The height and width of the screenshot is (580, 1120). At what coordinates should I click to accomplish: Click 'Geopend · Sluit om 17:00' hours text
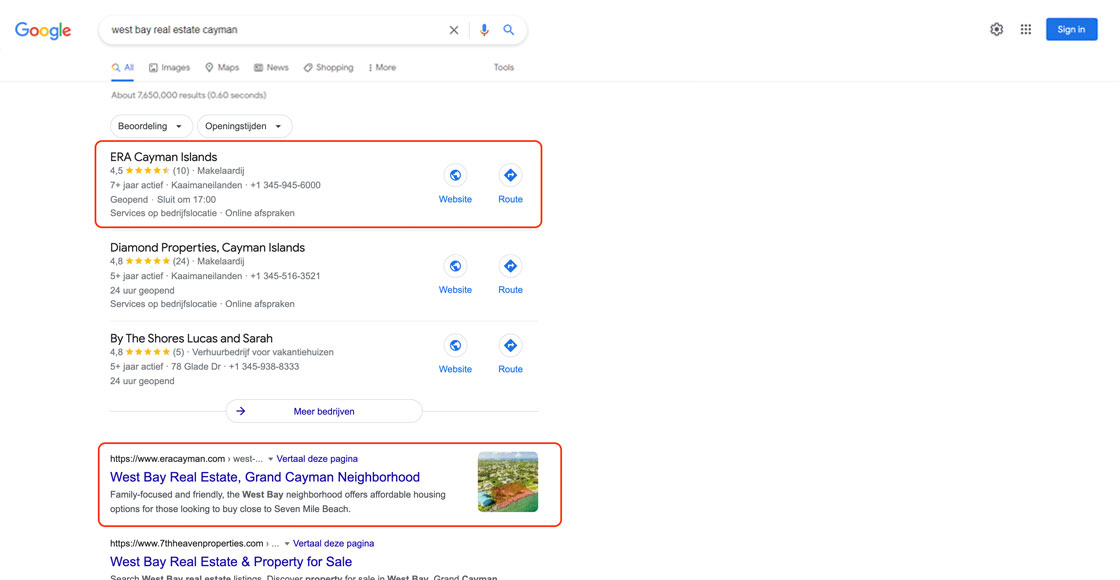(x=163, y=199)
